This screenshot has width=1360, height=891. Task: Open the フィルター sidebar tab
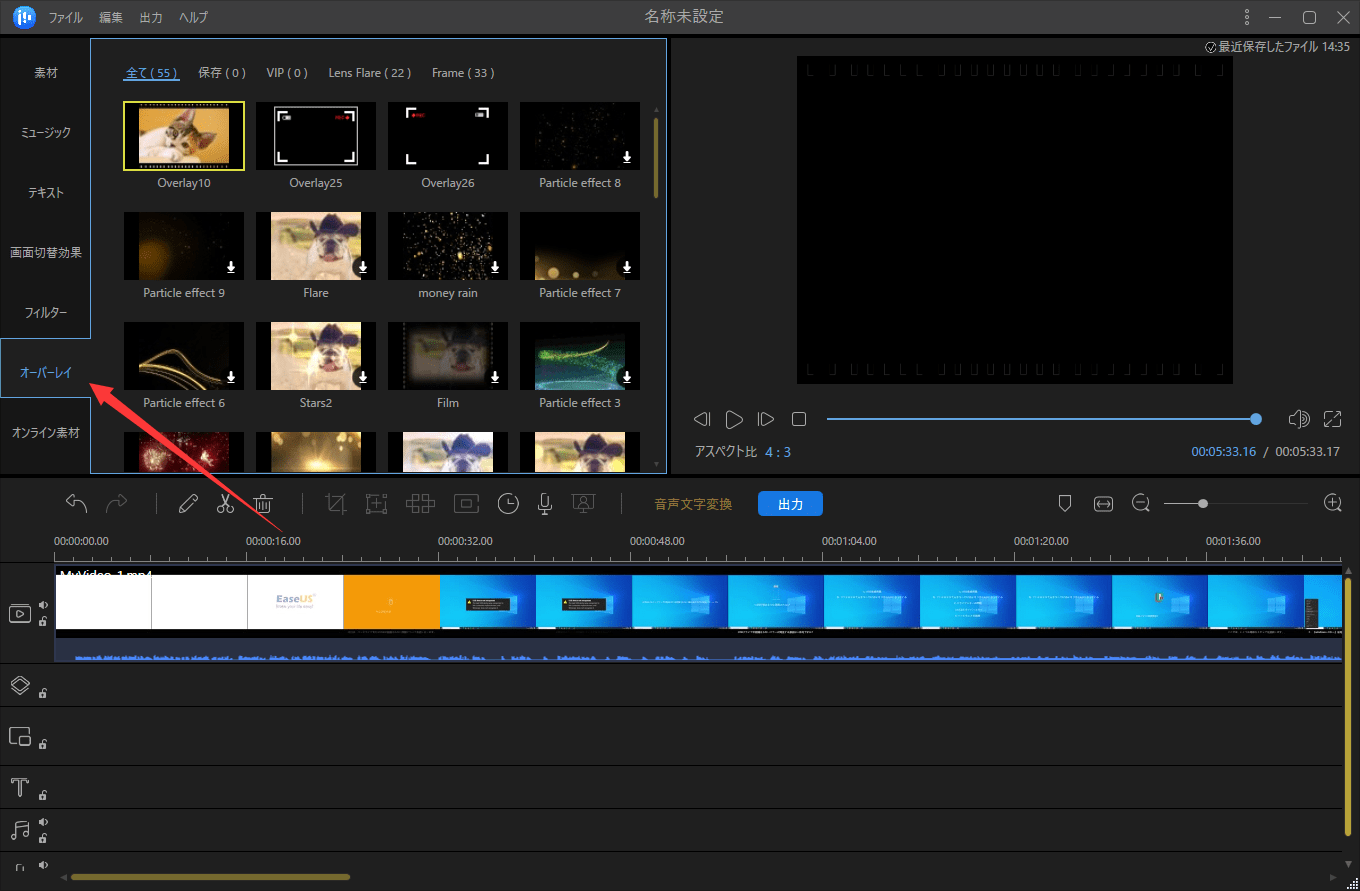point(46,313)
